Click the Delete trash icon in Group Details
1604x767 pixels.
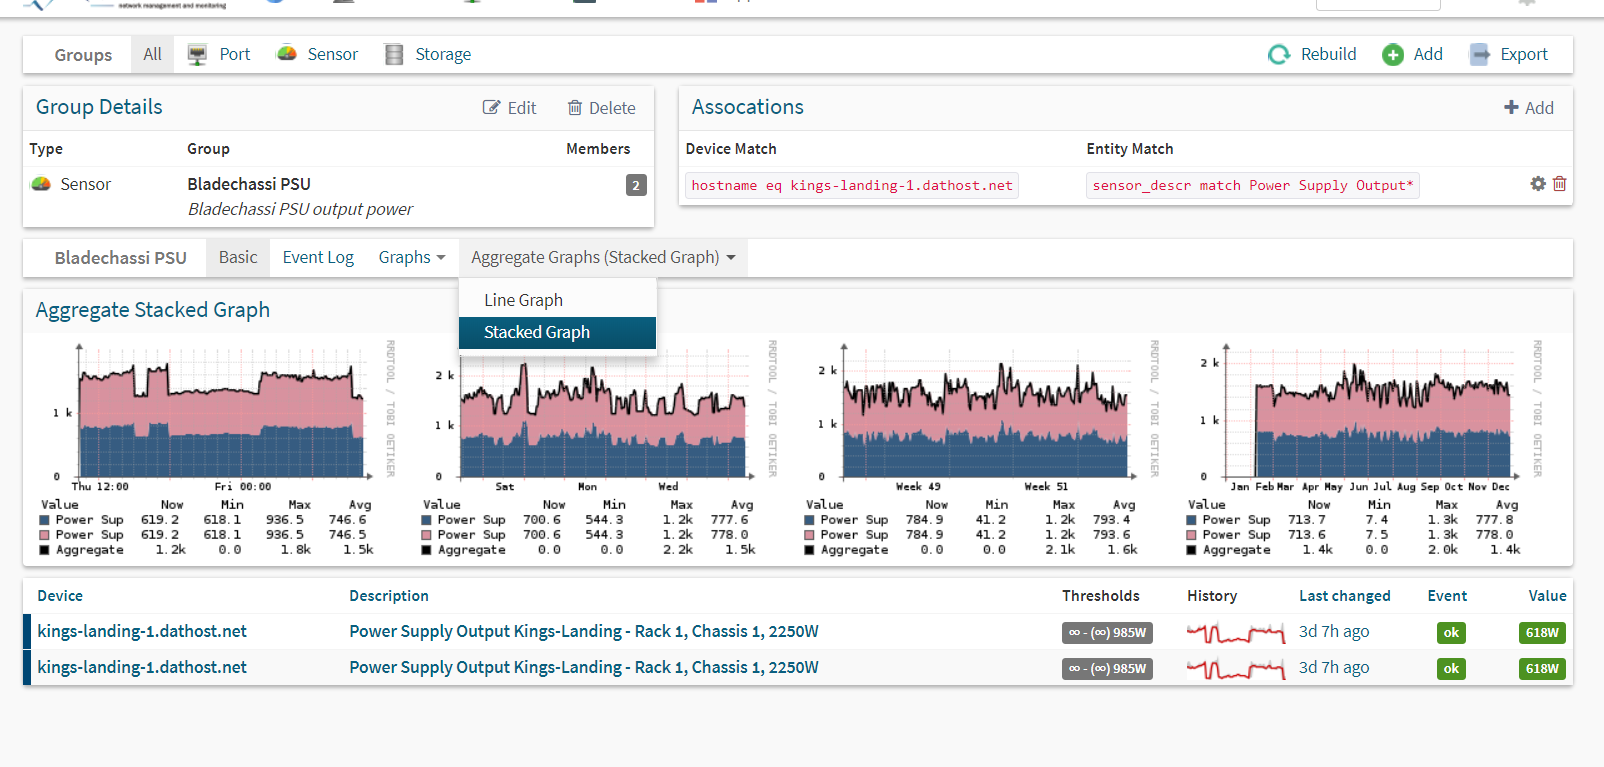575,107
